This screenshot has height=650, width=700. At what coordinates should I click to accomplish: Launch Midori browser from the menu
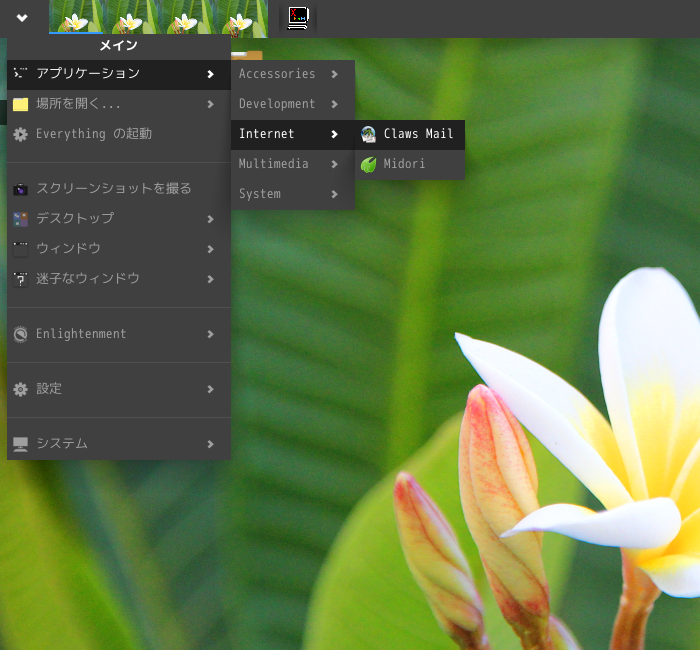(x=410, y=164)
